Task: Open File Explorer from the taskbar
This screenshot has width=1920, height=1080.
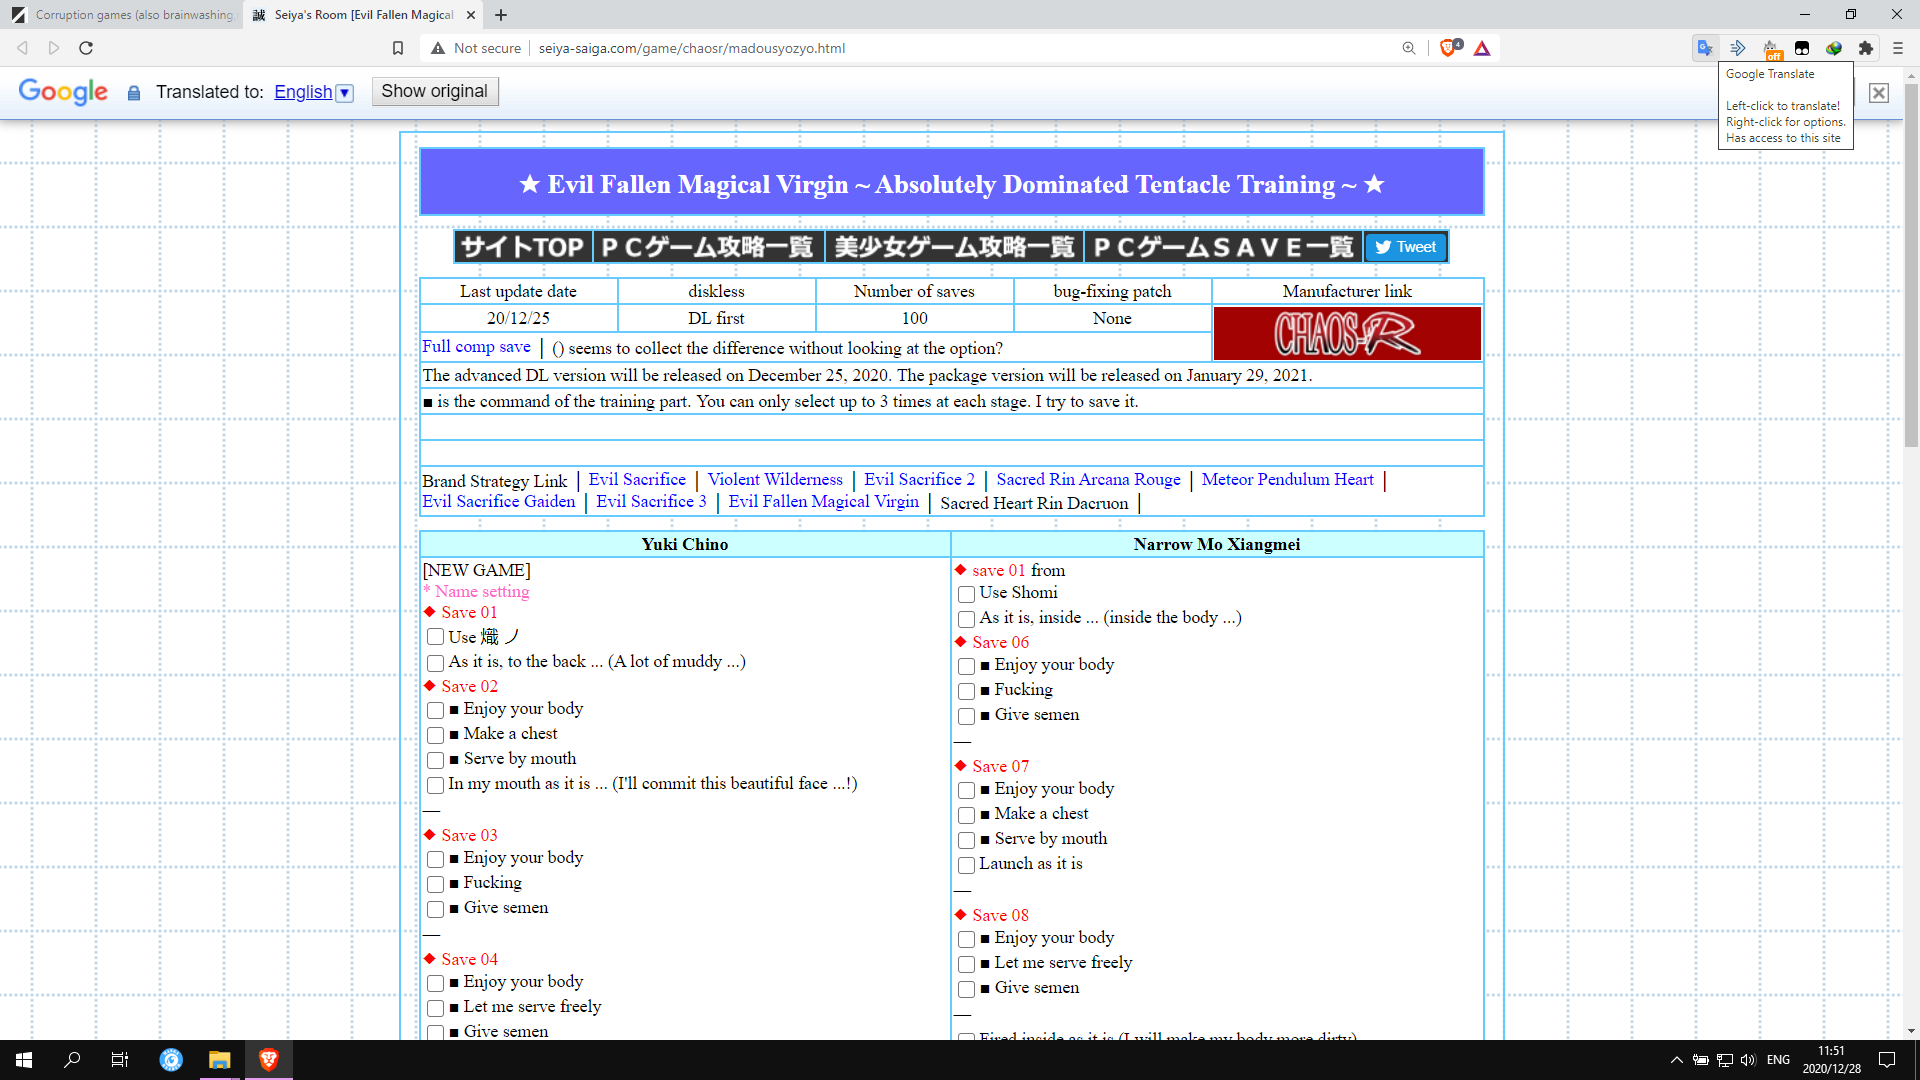Action: click(219, 1060)
